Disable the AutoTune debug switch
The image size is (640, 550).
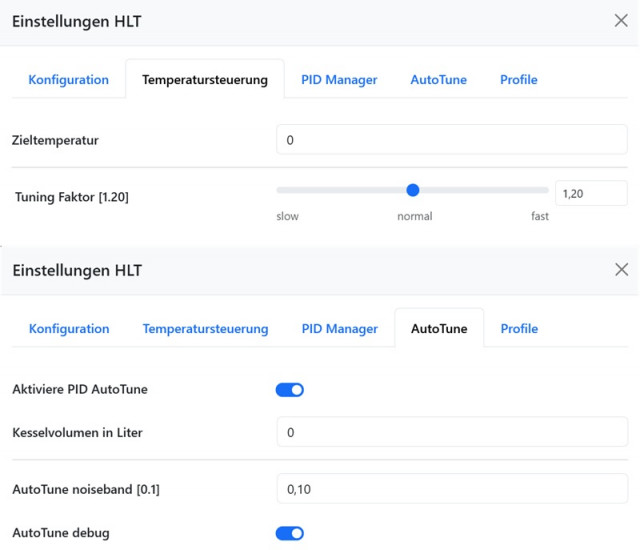coord(290,533)
